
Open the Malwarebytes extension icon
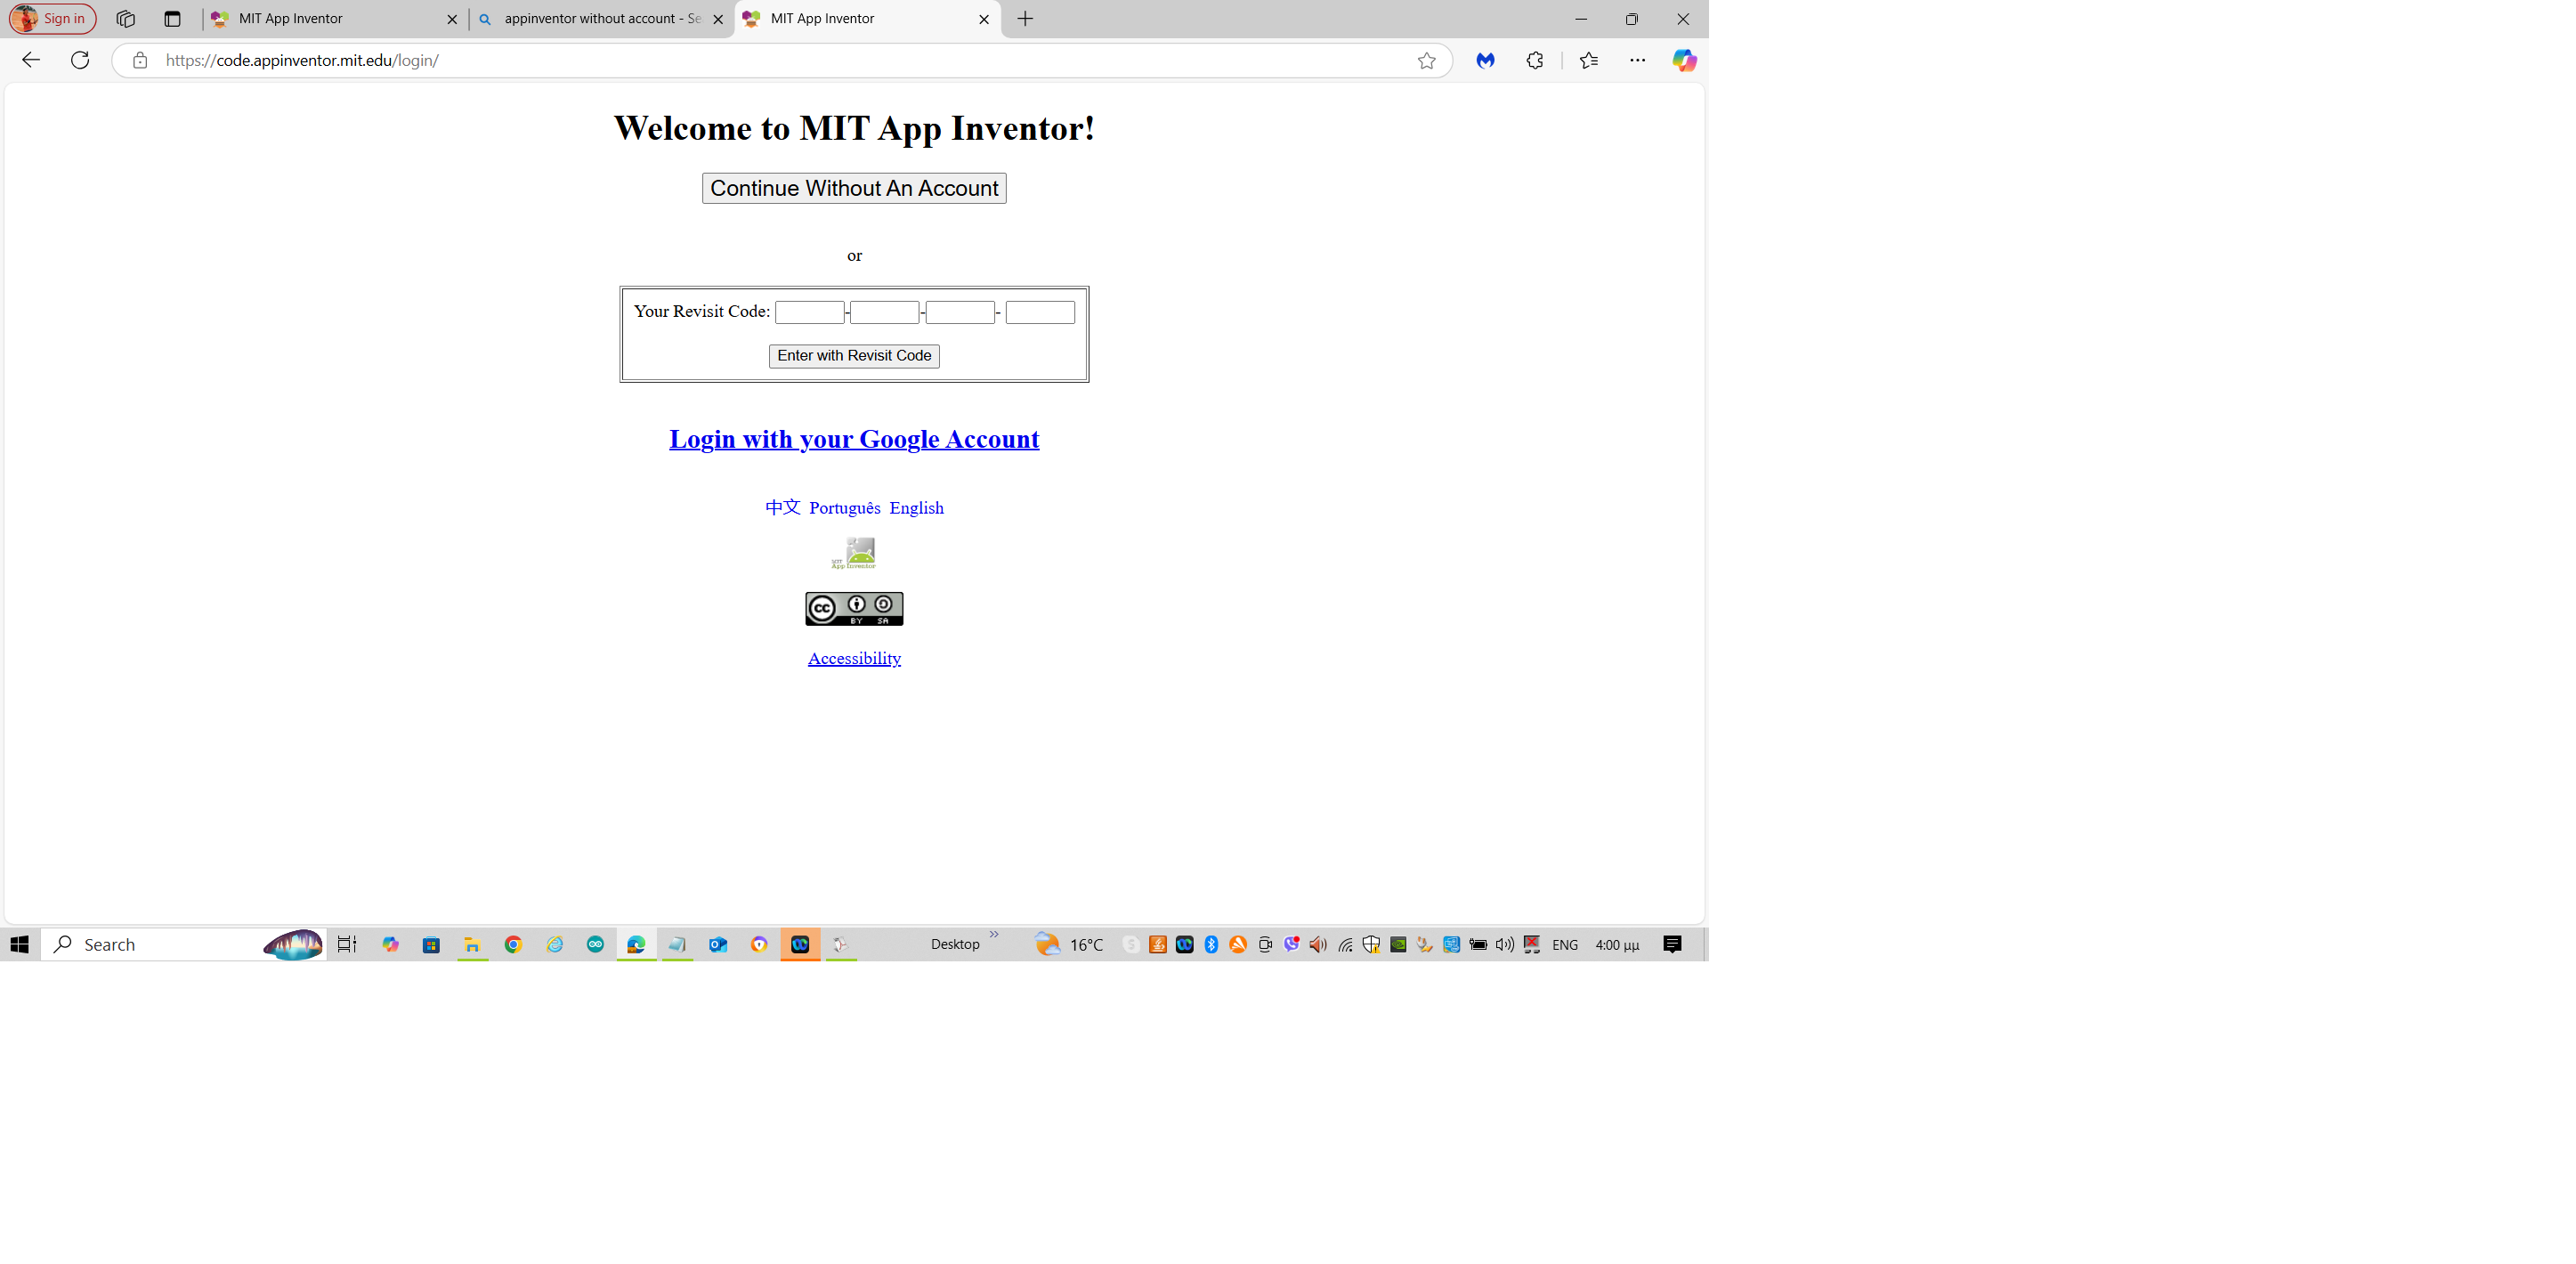click(1486, 60)
